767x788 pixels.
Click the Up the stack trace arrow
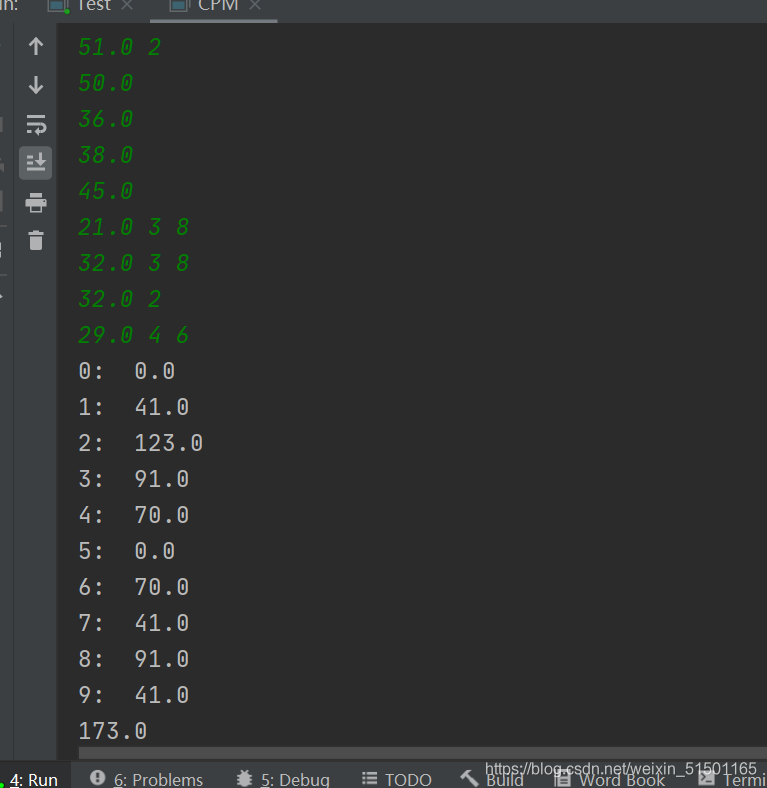coord(36,46)
